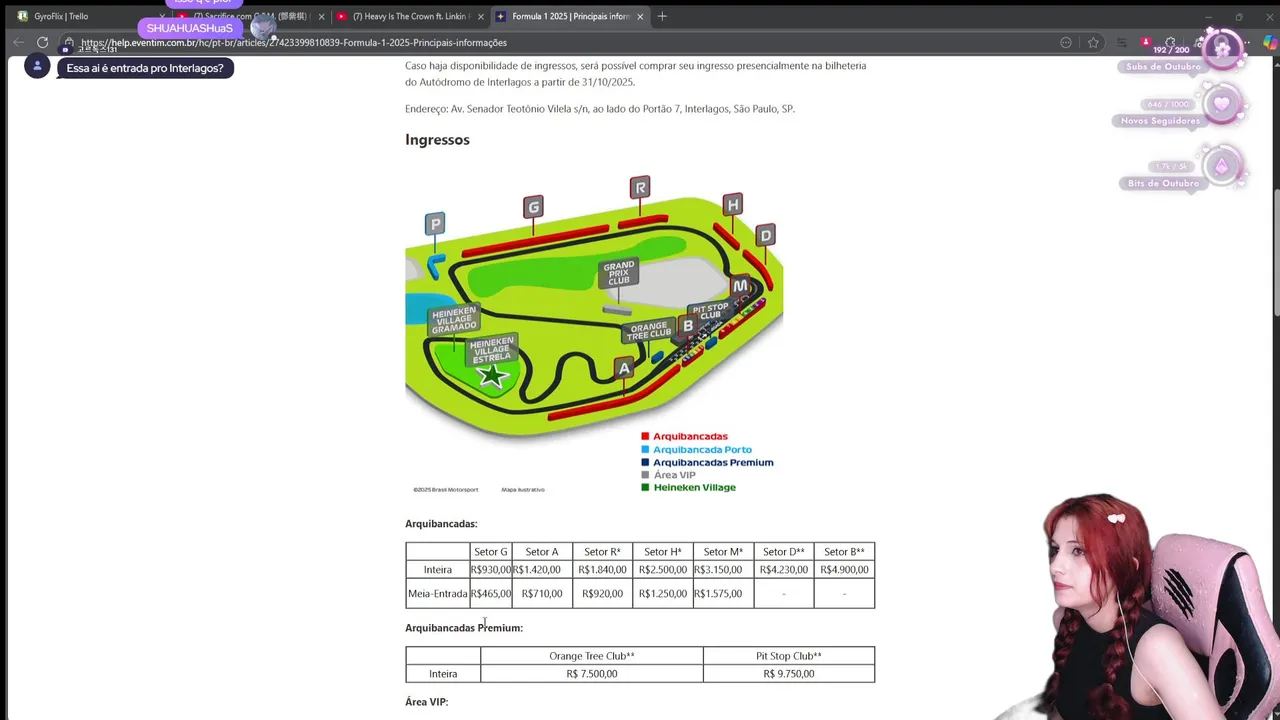The width and height of the screenshot is (1280, 720).
Task: Go back to the previous page
Action: 18,42
